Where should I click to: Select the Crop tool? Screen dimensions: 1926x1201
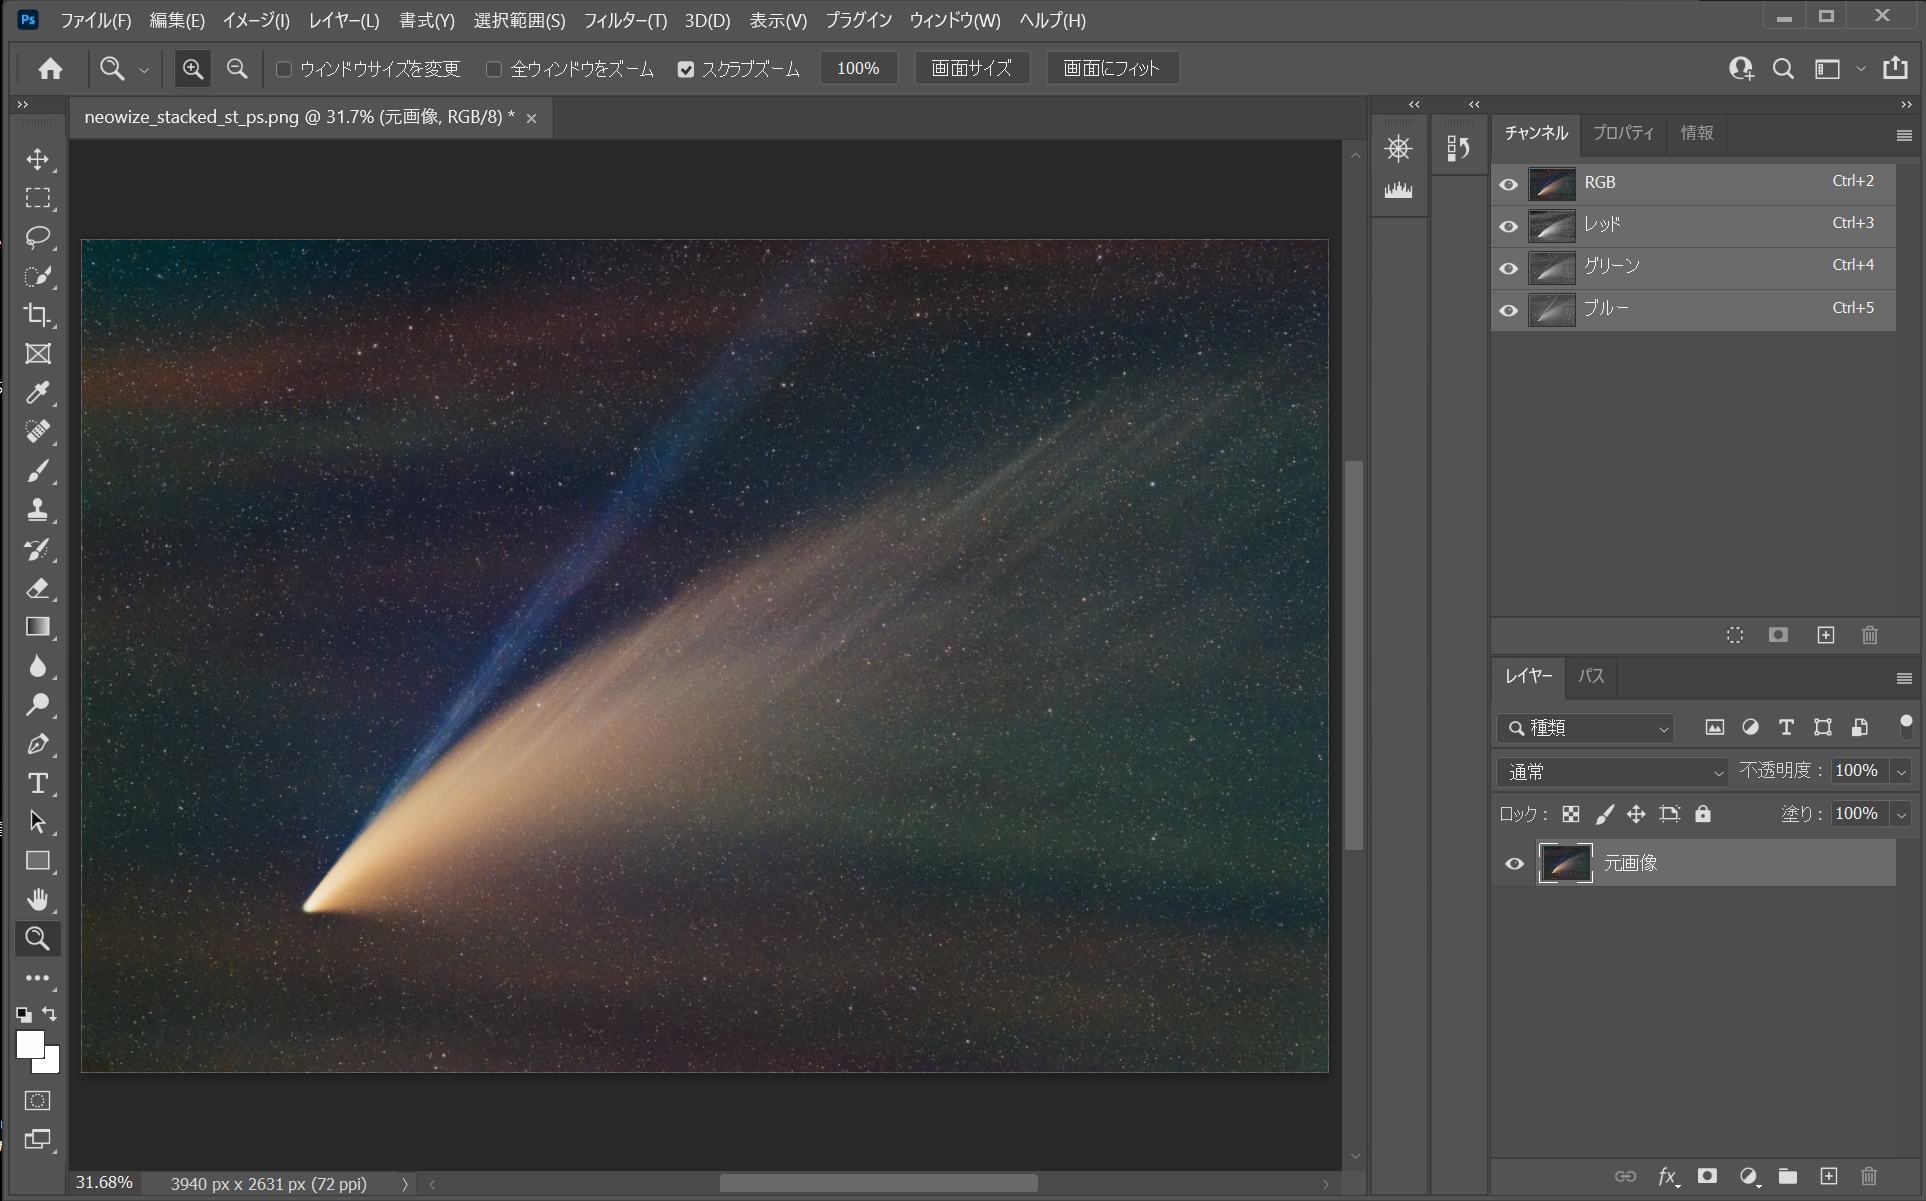pyautogui.click(x=38, y=315)
